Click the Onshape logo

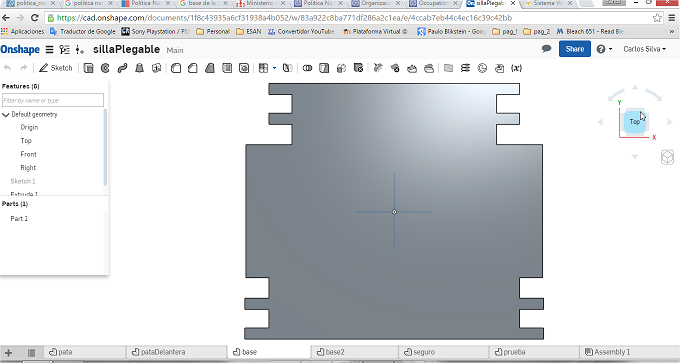point(20,49)
